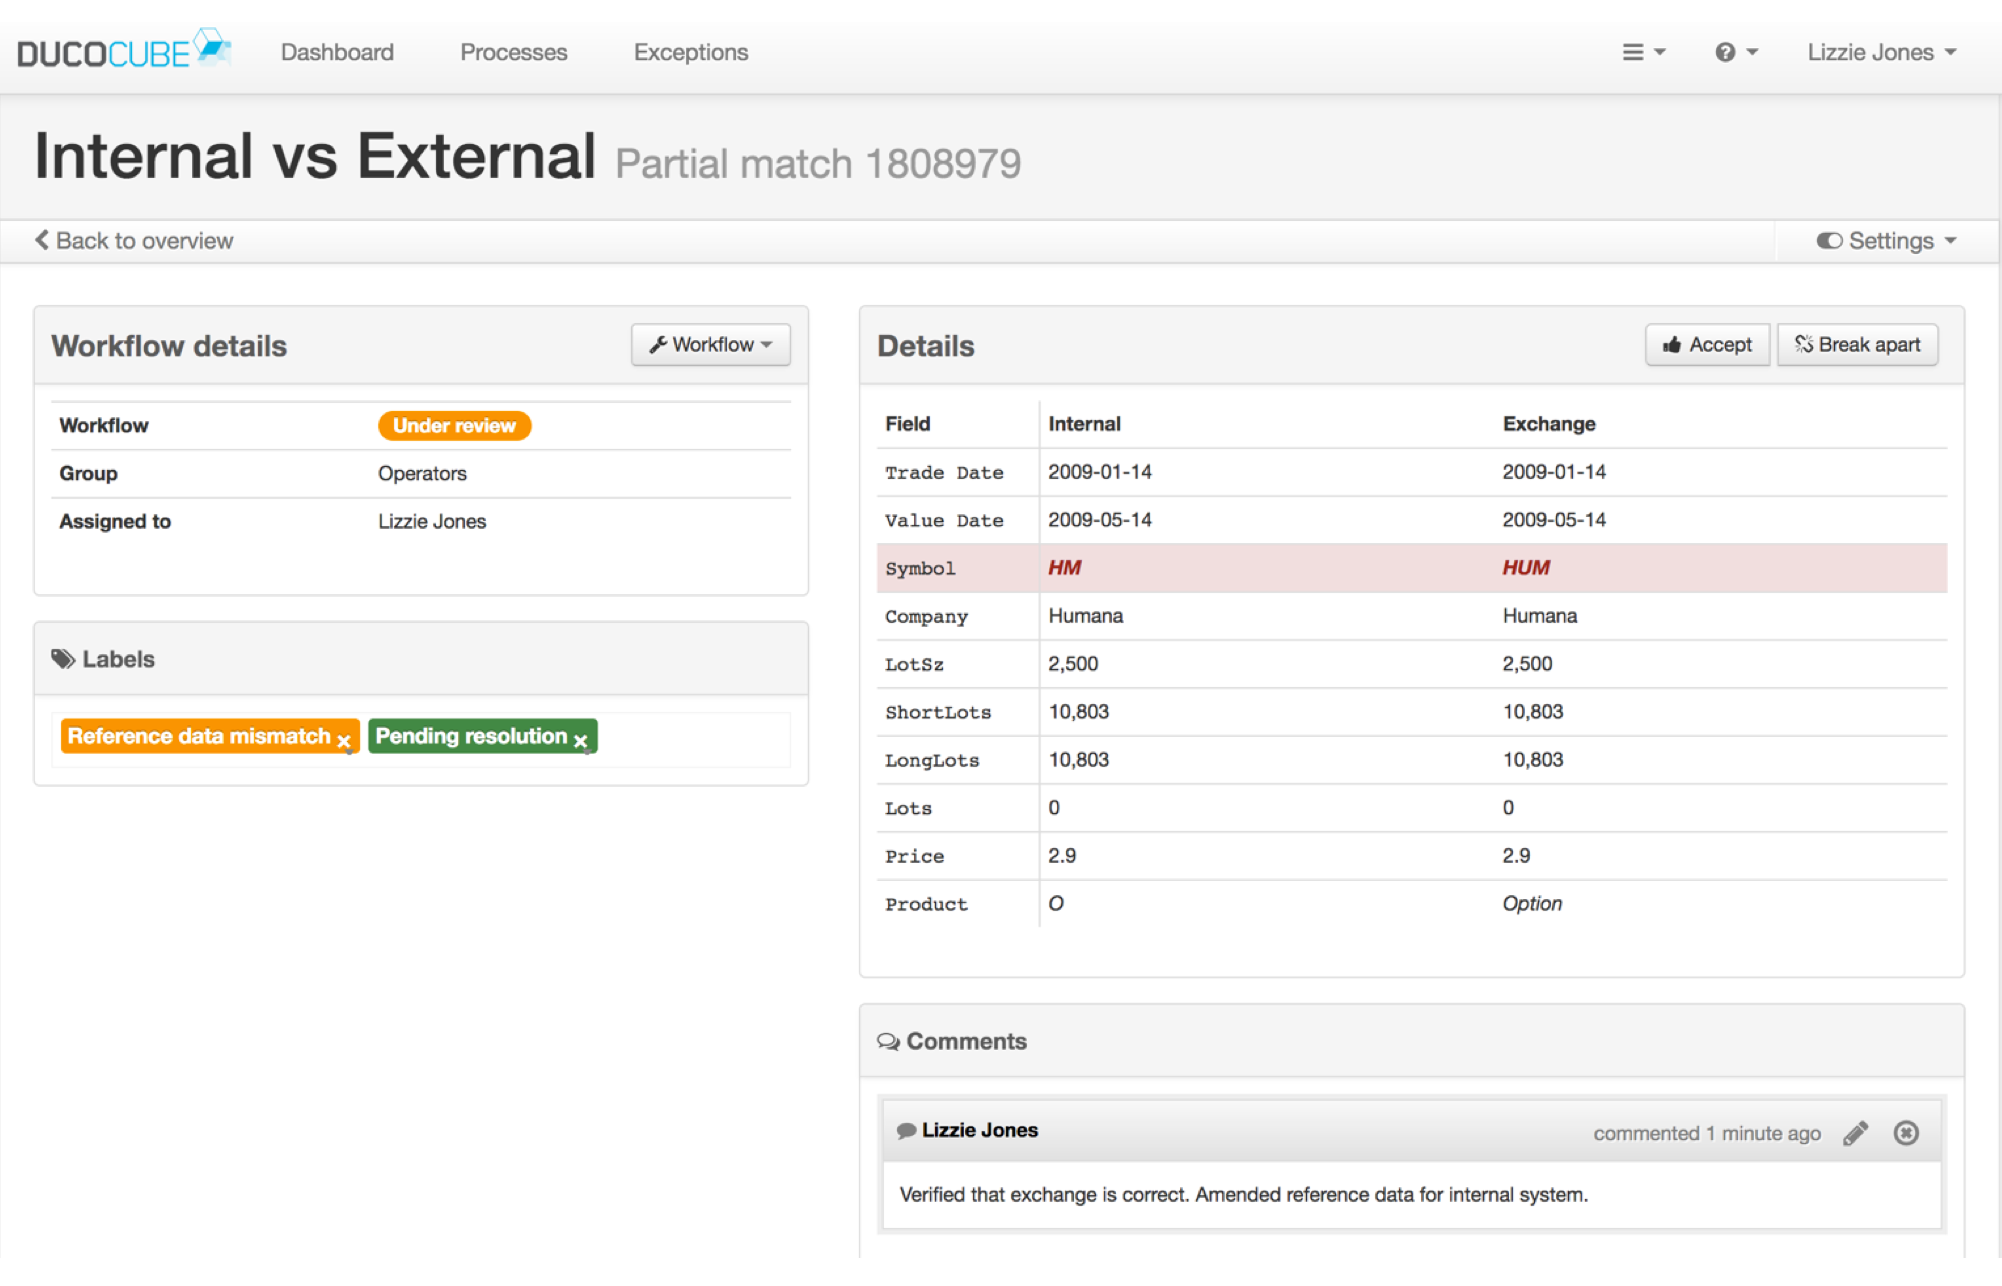Viewport: 2002px width, 1286px height.
Task: Click the Settings toggle icon
Action: click(1830, 240)
